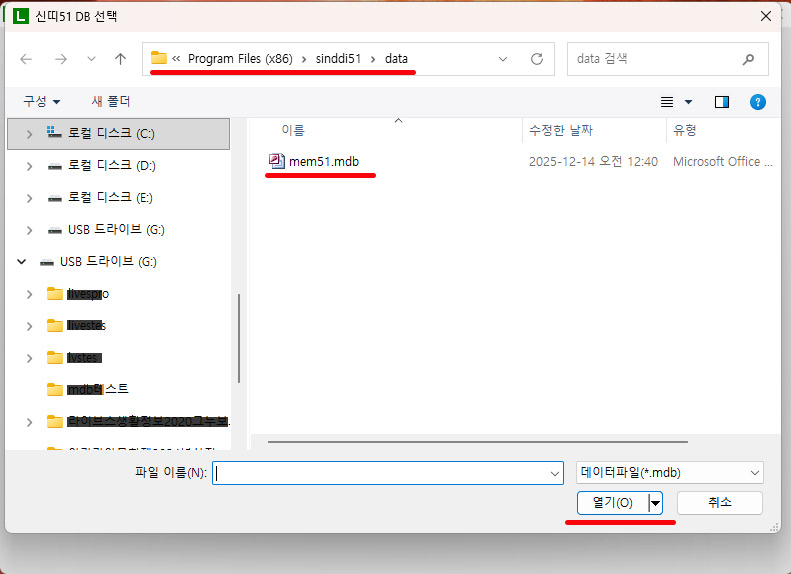Image resolution: width=791 pixels, height=574 pixels.
Task: Click 새 폴더 to create folder
Action: [x=110, y=102]
